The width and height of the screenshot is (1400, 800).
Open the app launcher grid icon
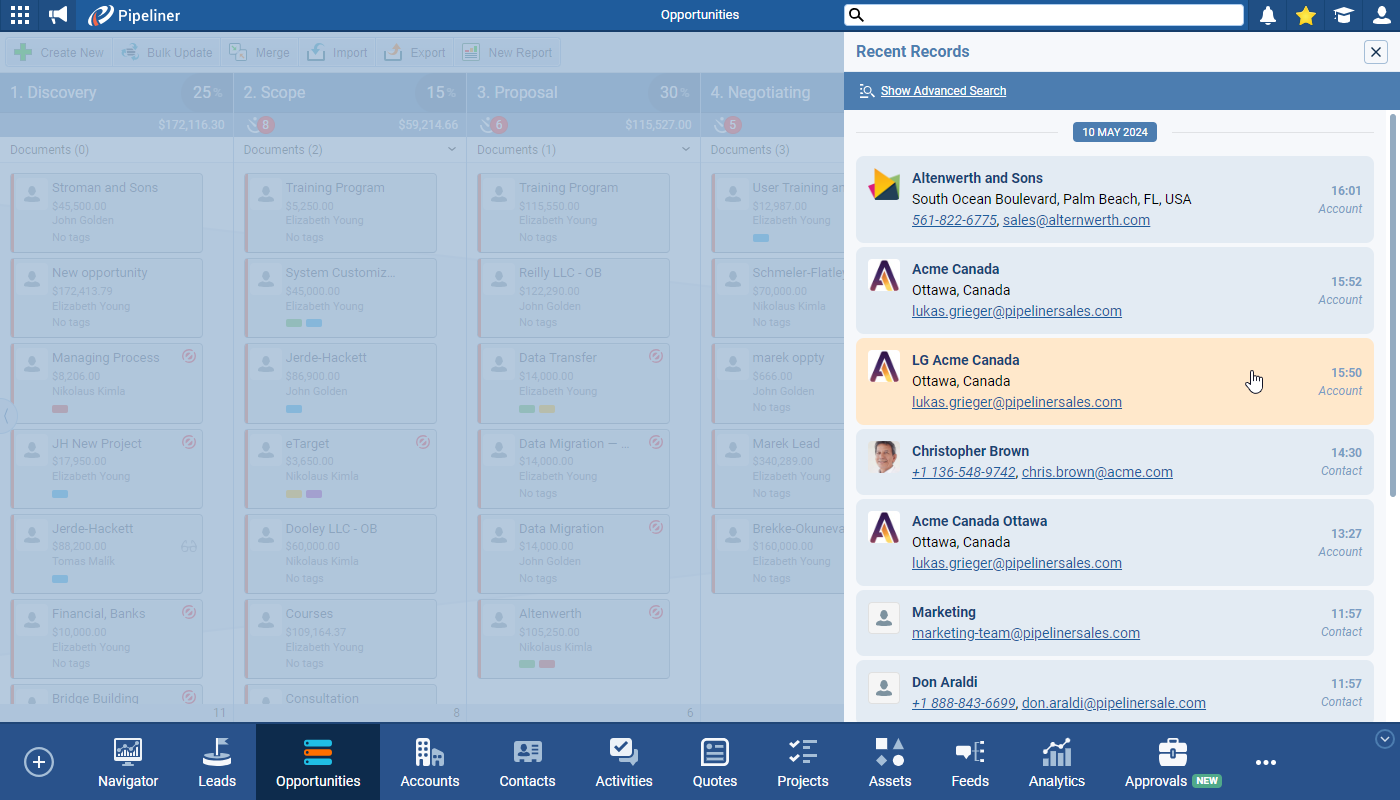point(20,15)
